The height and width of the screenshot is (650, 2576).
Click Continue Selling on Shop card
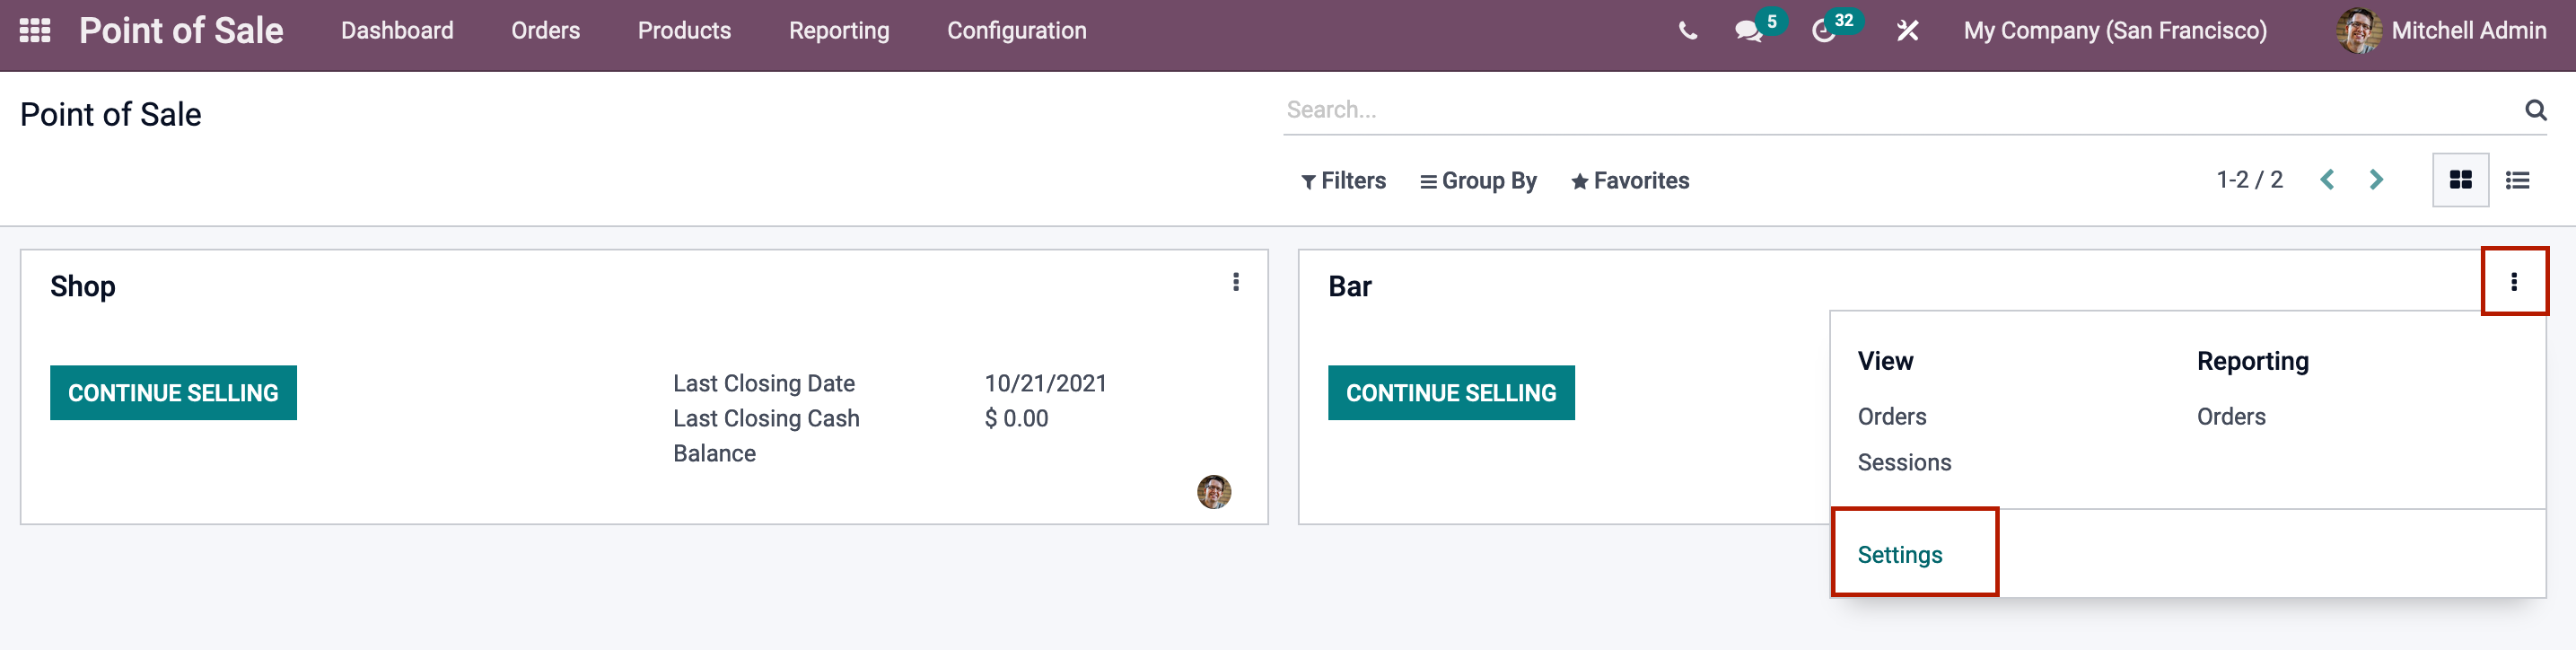tap(173, 393)
